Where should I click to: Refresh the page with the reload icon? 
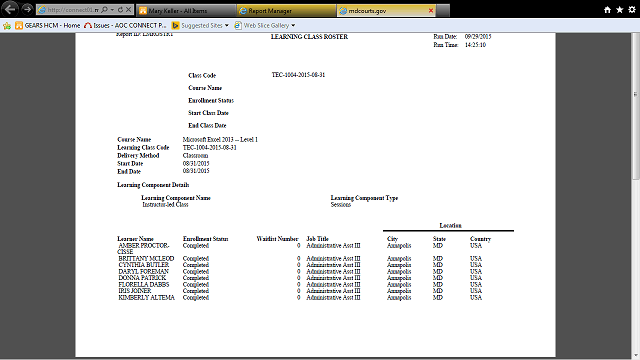pos(120,10)
